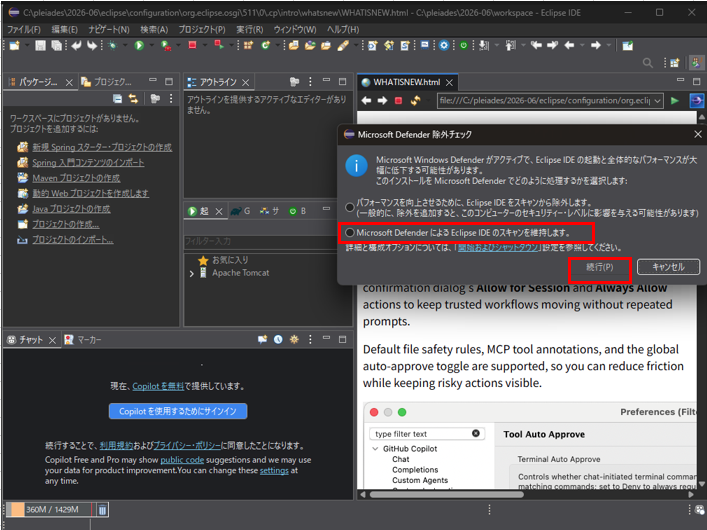This screenshot has width=707, height=530.
Task: Click the pencil highlighter icon in the toolbar
Action: click(x=343, y=46)
